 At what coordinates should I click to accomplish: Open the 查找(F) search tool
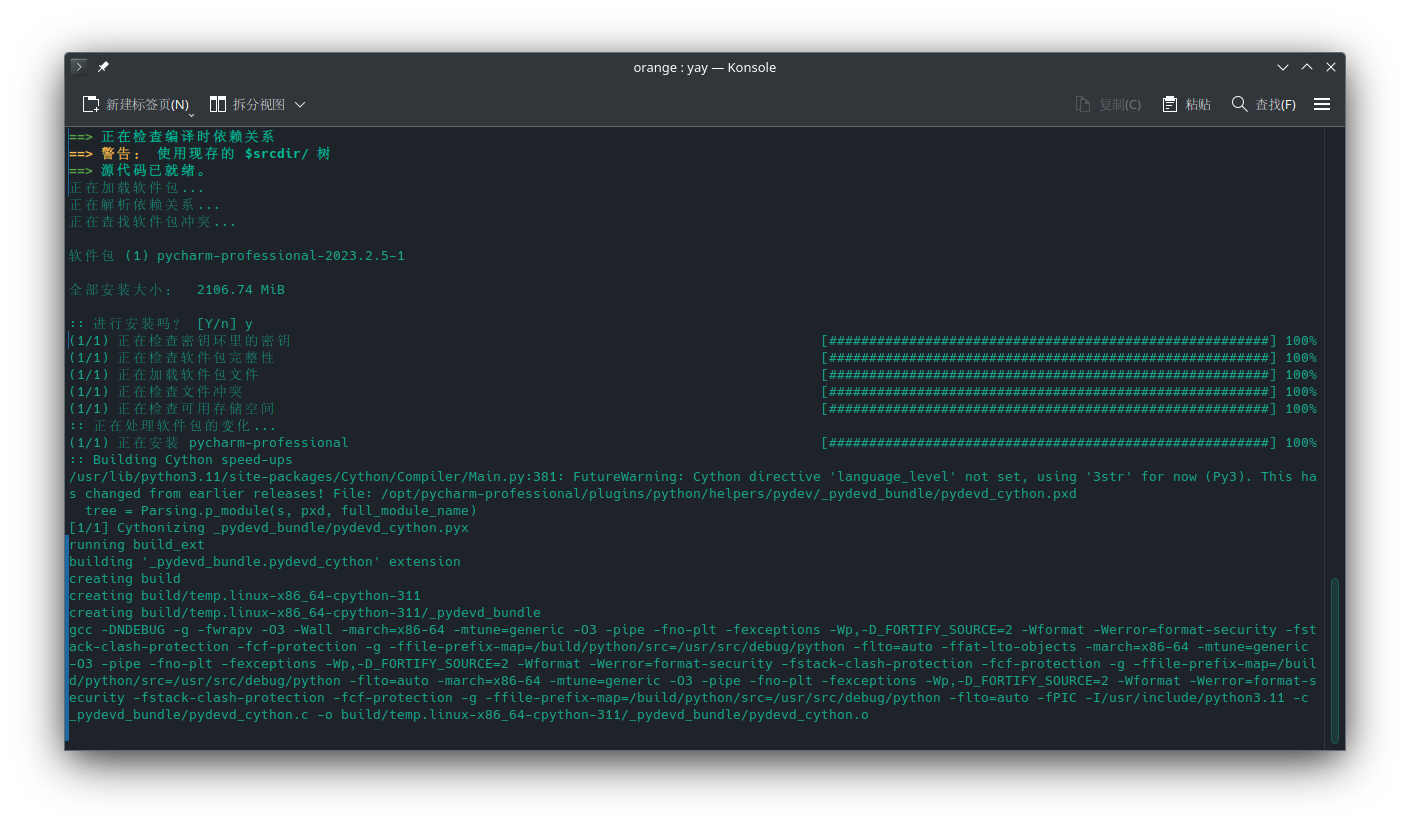(1264, 104)
